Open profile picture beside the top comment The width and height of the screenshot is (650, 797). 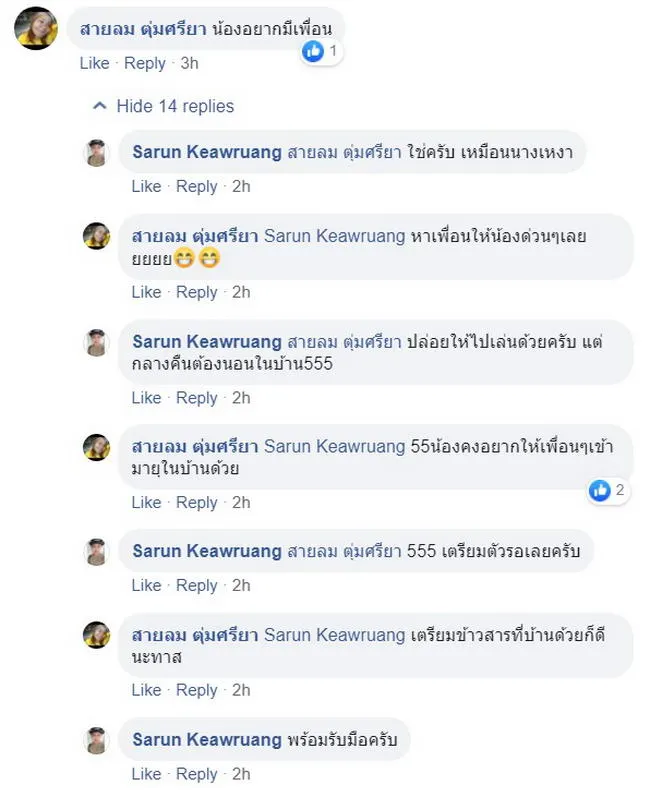[x=35, y=28]
